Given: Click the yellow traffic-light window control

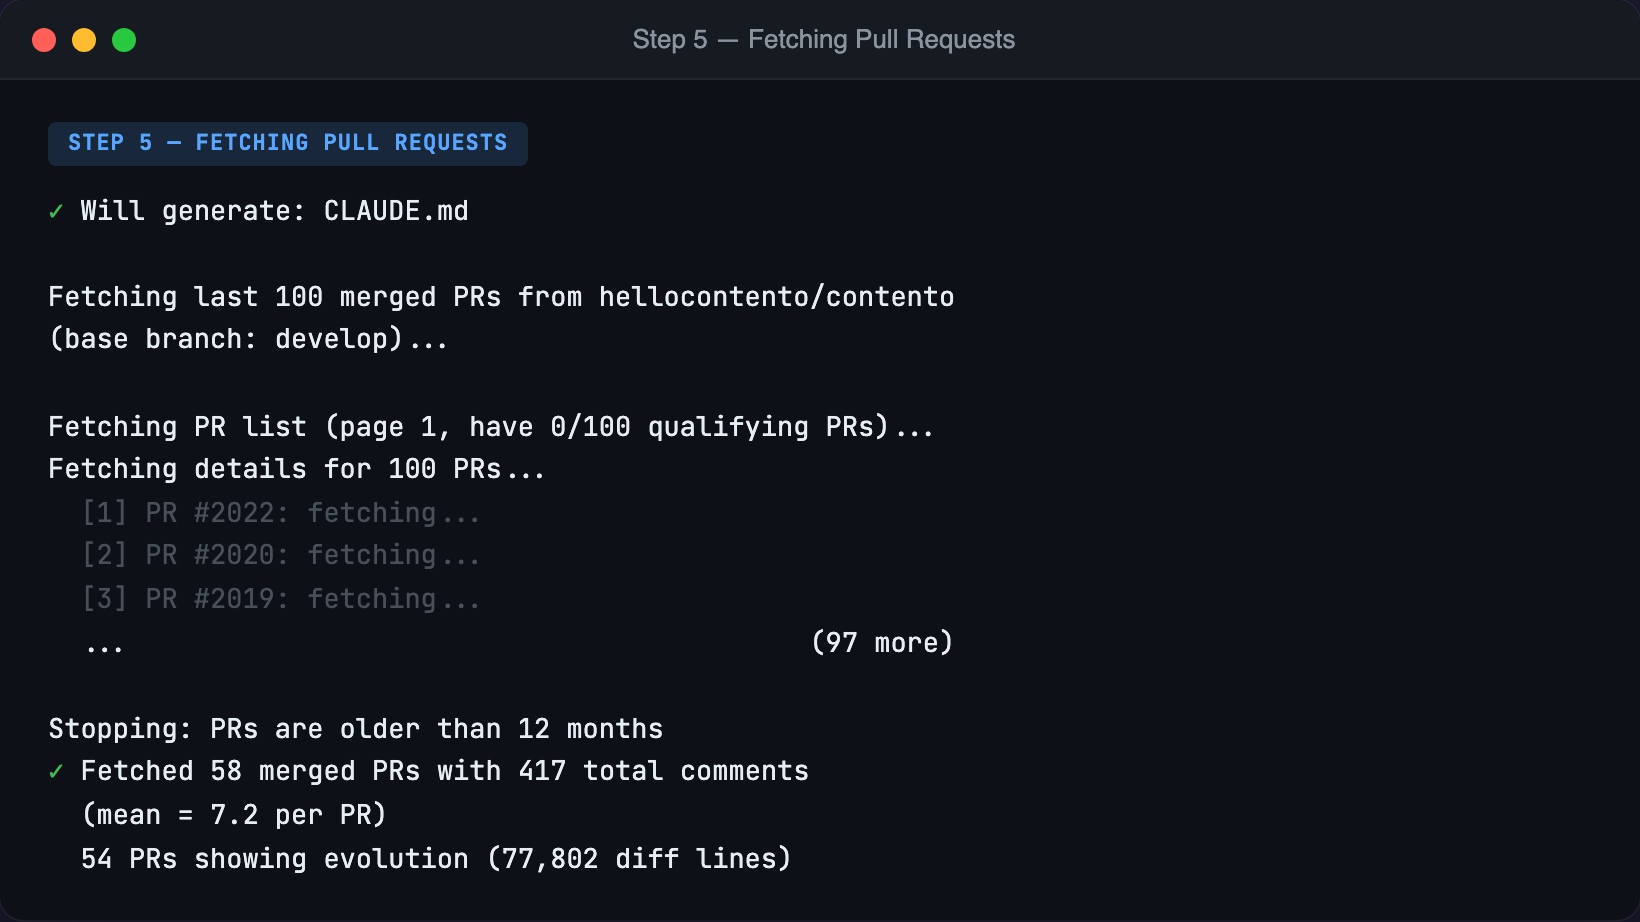Looking at the screenshot, I should pyautogui.click(x=84, y=40).
